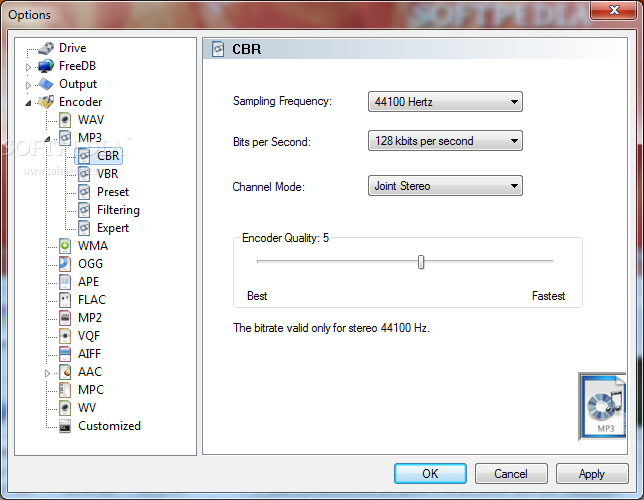Select the FLAC encoder label
The image size is (644, 500).
[92, 300]
